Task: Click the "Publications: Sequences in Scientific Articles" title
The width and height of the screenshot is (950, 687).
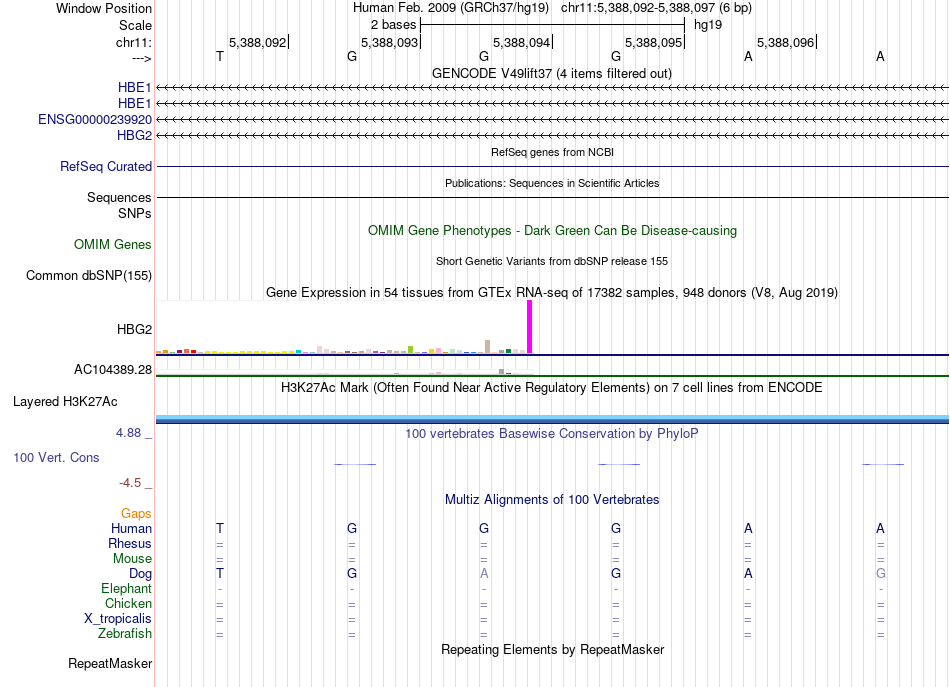Action: pos(552,183)
